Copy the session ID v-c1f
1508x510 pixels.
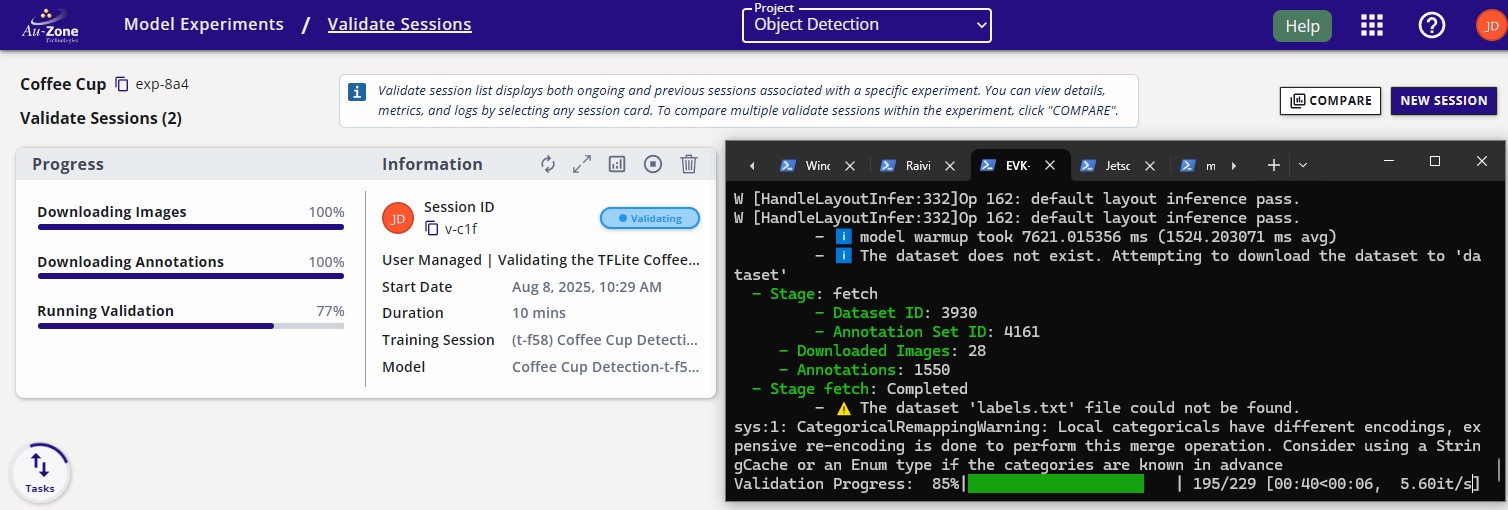432,228
